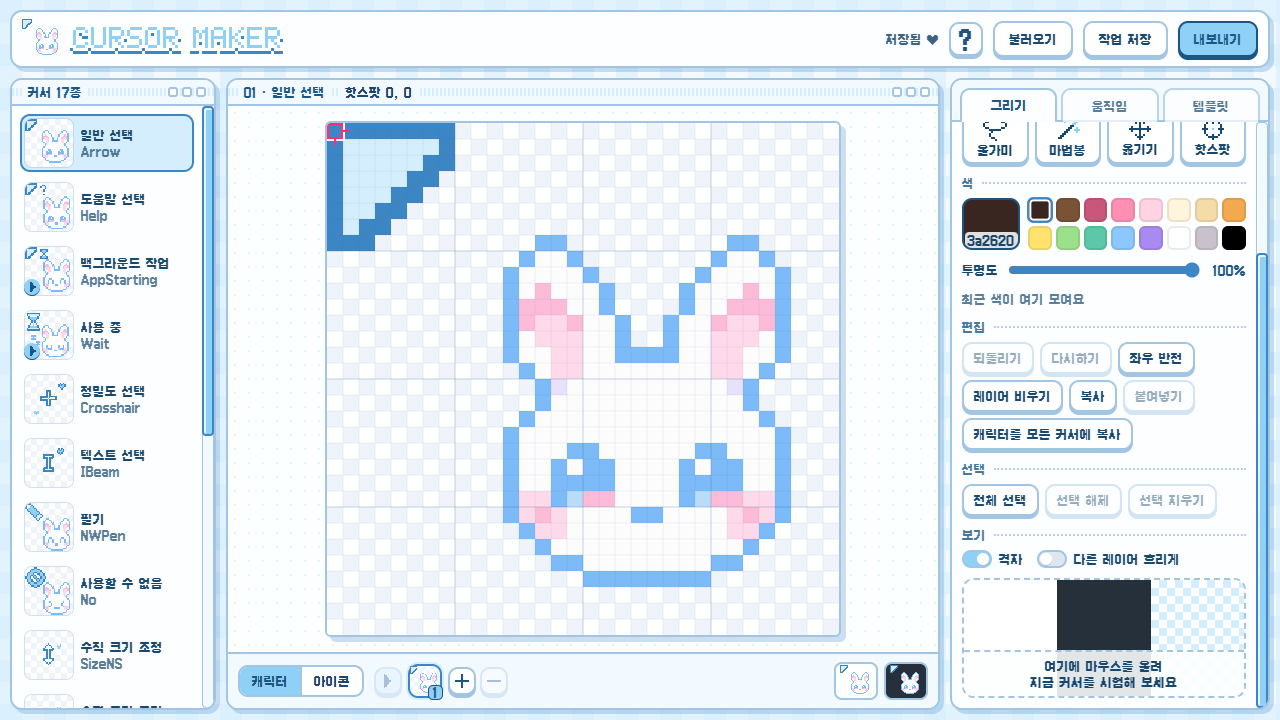This screenshot has width=1280, height=720.
Task: Preview cursor on dark background
Action: click(906, 682)
